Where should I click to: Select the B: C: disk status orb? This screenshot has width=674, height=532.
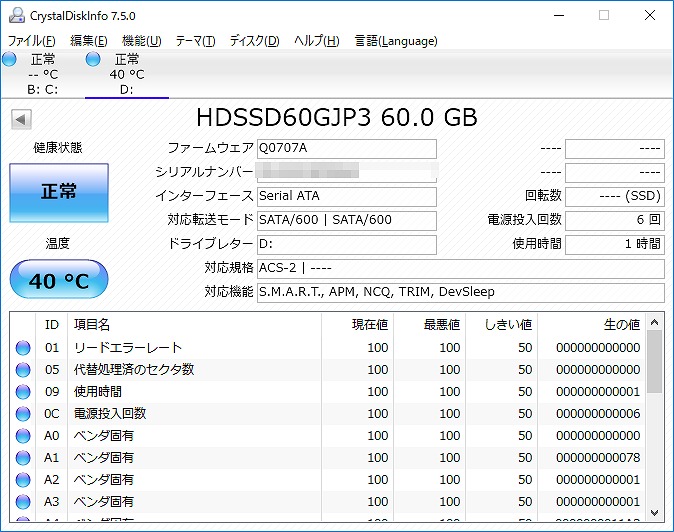click(x=10, y=60)
